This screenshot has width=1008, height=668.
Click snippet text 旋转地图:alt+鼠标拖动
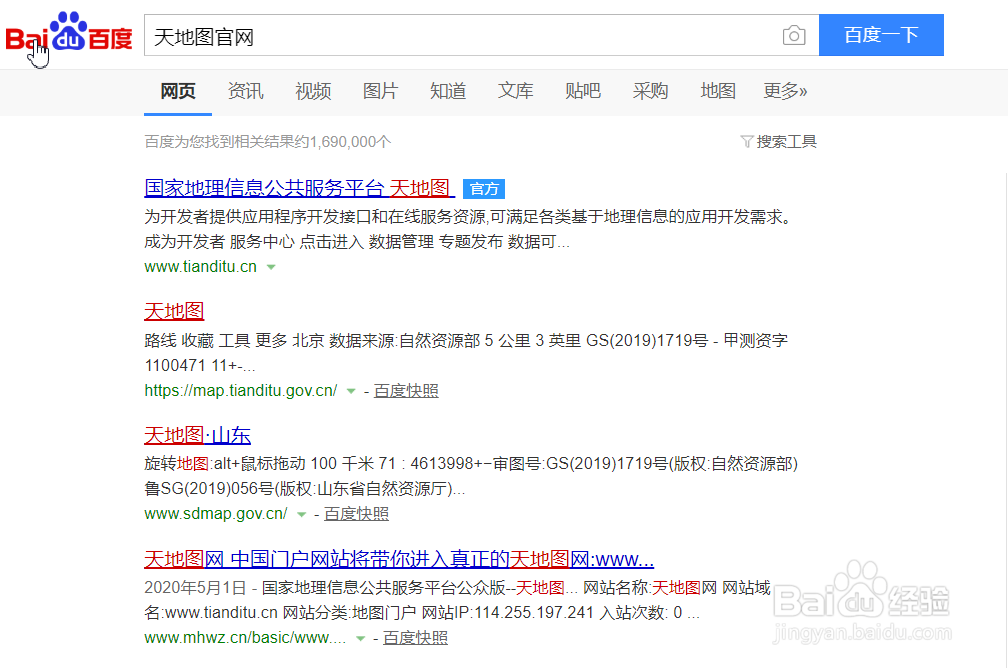click(224, 464)
